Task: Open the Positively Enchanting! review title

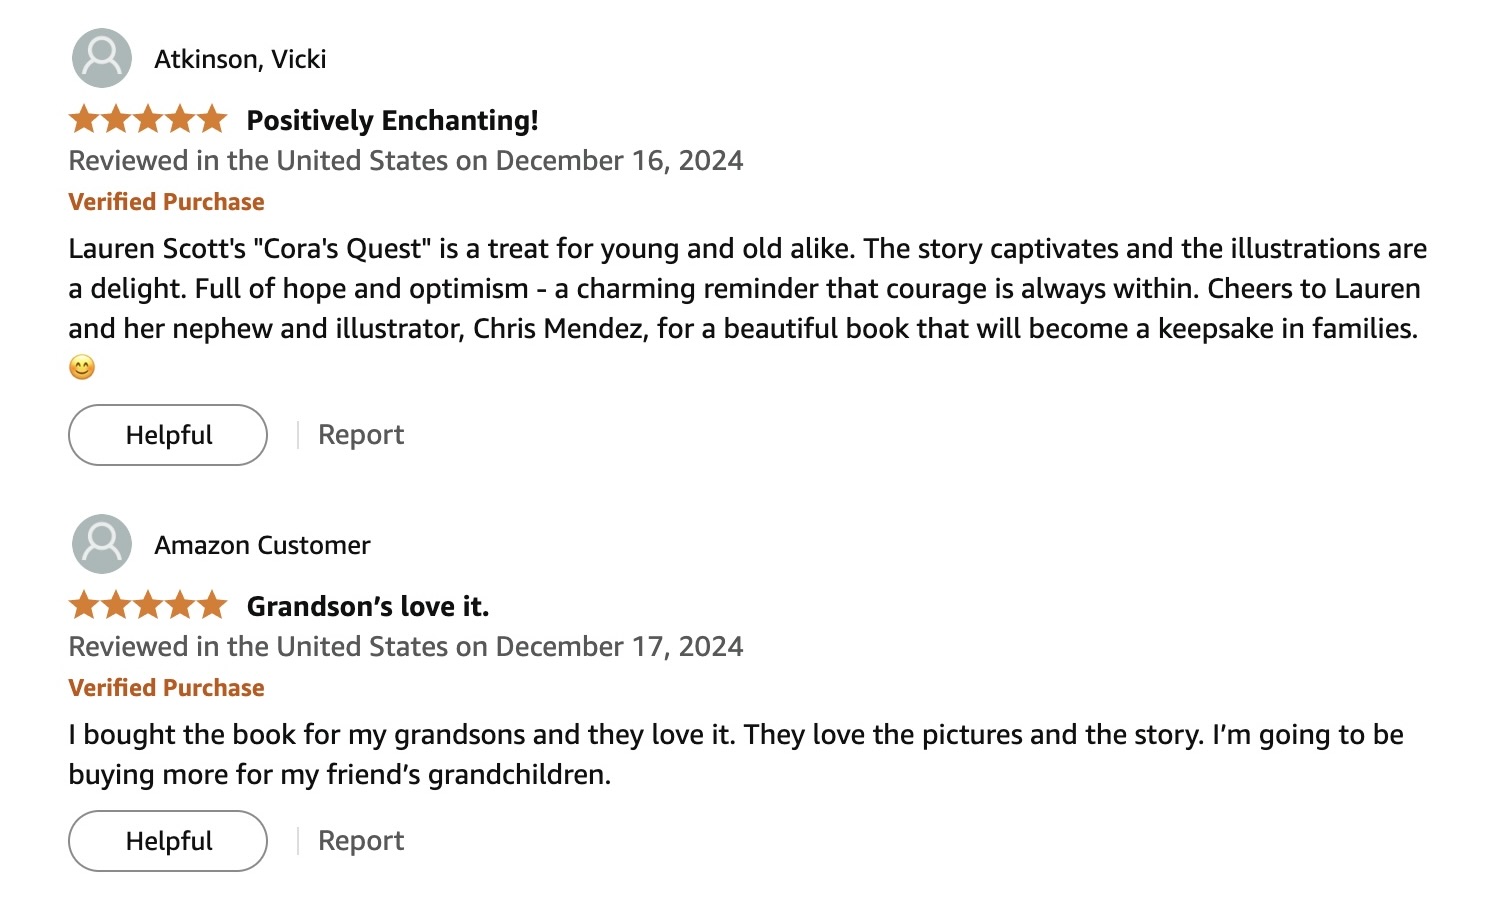Action: [392, 120]
